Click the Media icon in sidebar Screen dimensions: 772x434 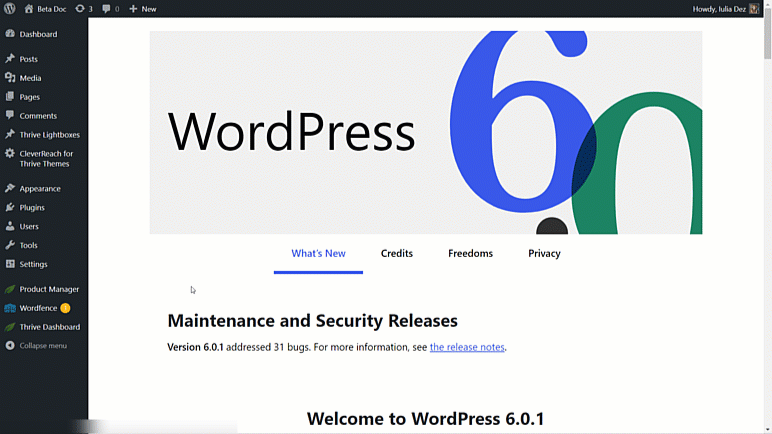tap(10, 77)
